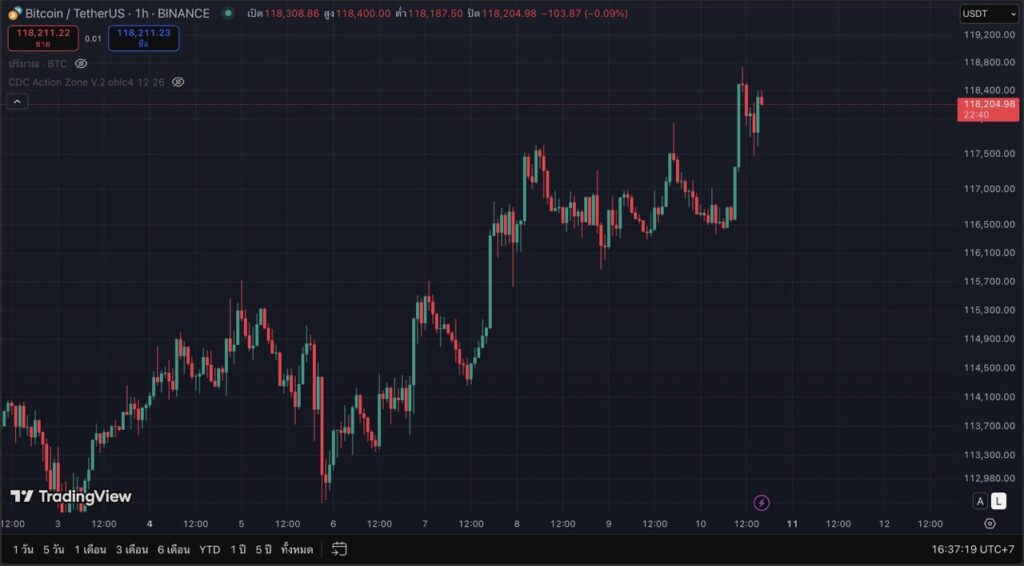Select the 5 วัน date range
Viewport: 1024px width, 566px height.
pyautogui.click(x=54, y=549)
